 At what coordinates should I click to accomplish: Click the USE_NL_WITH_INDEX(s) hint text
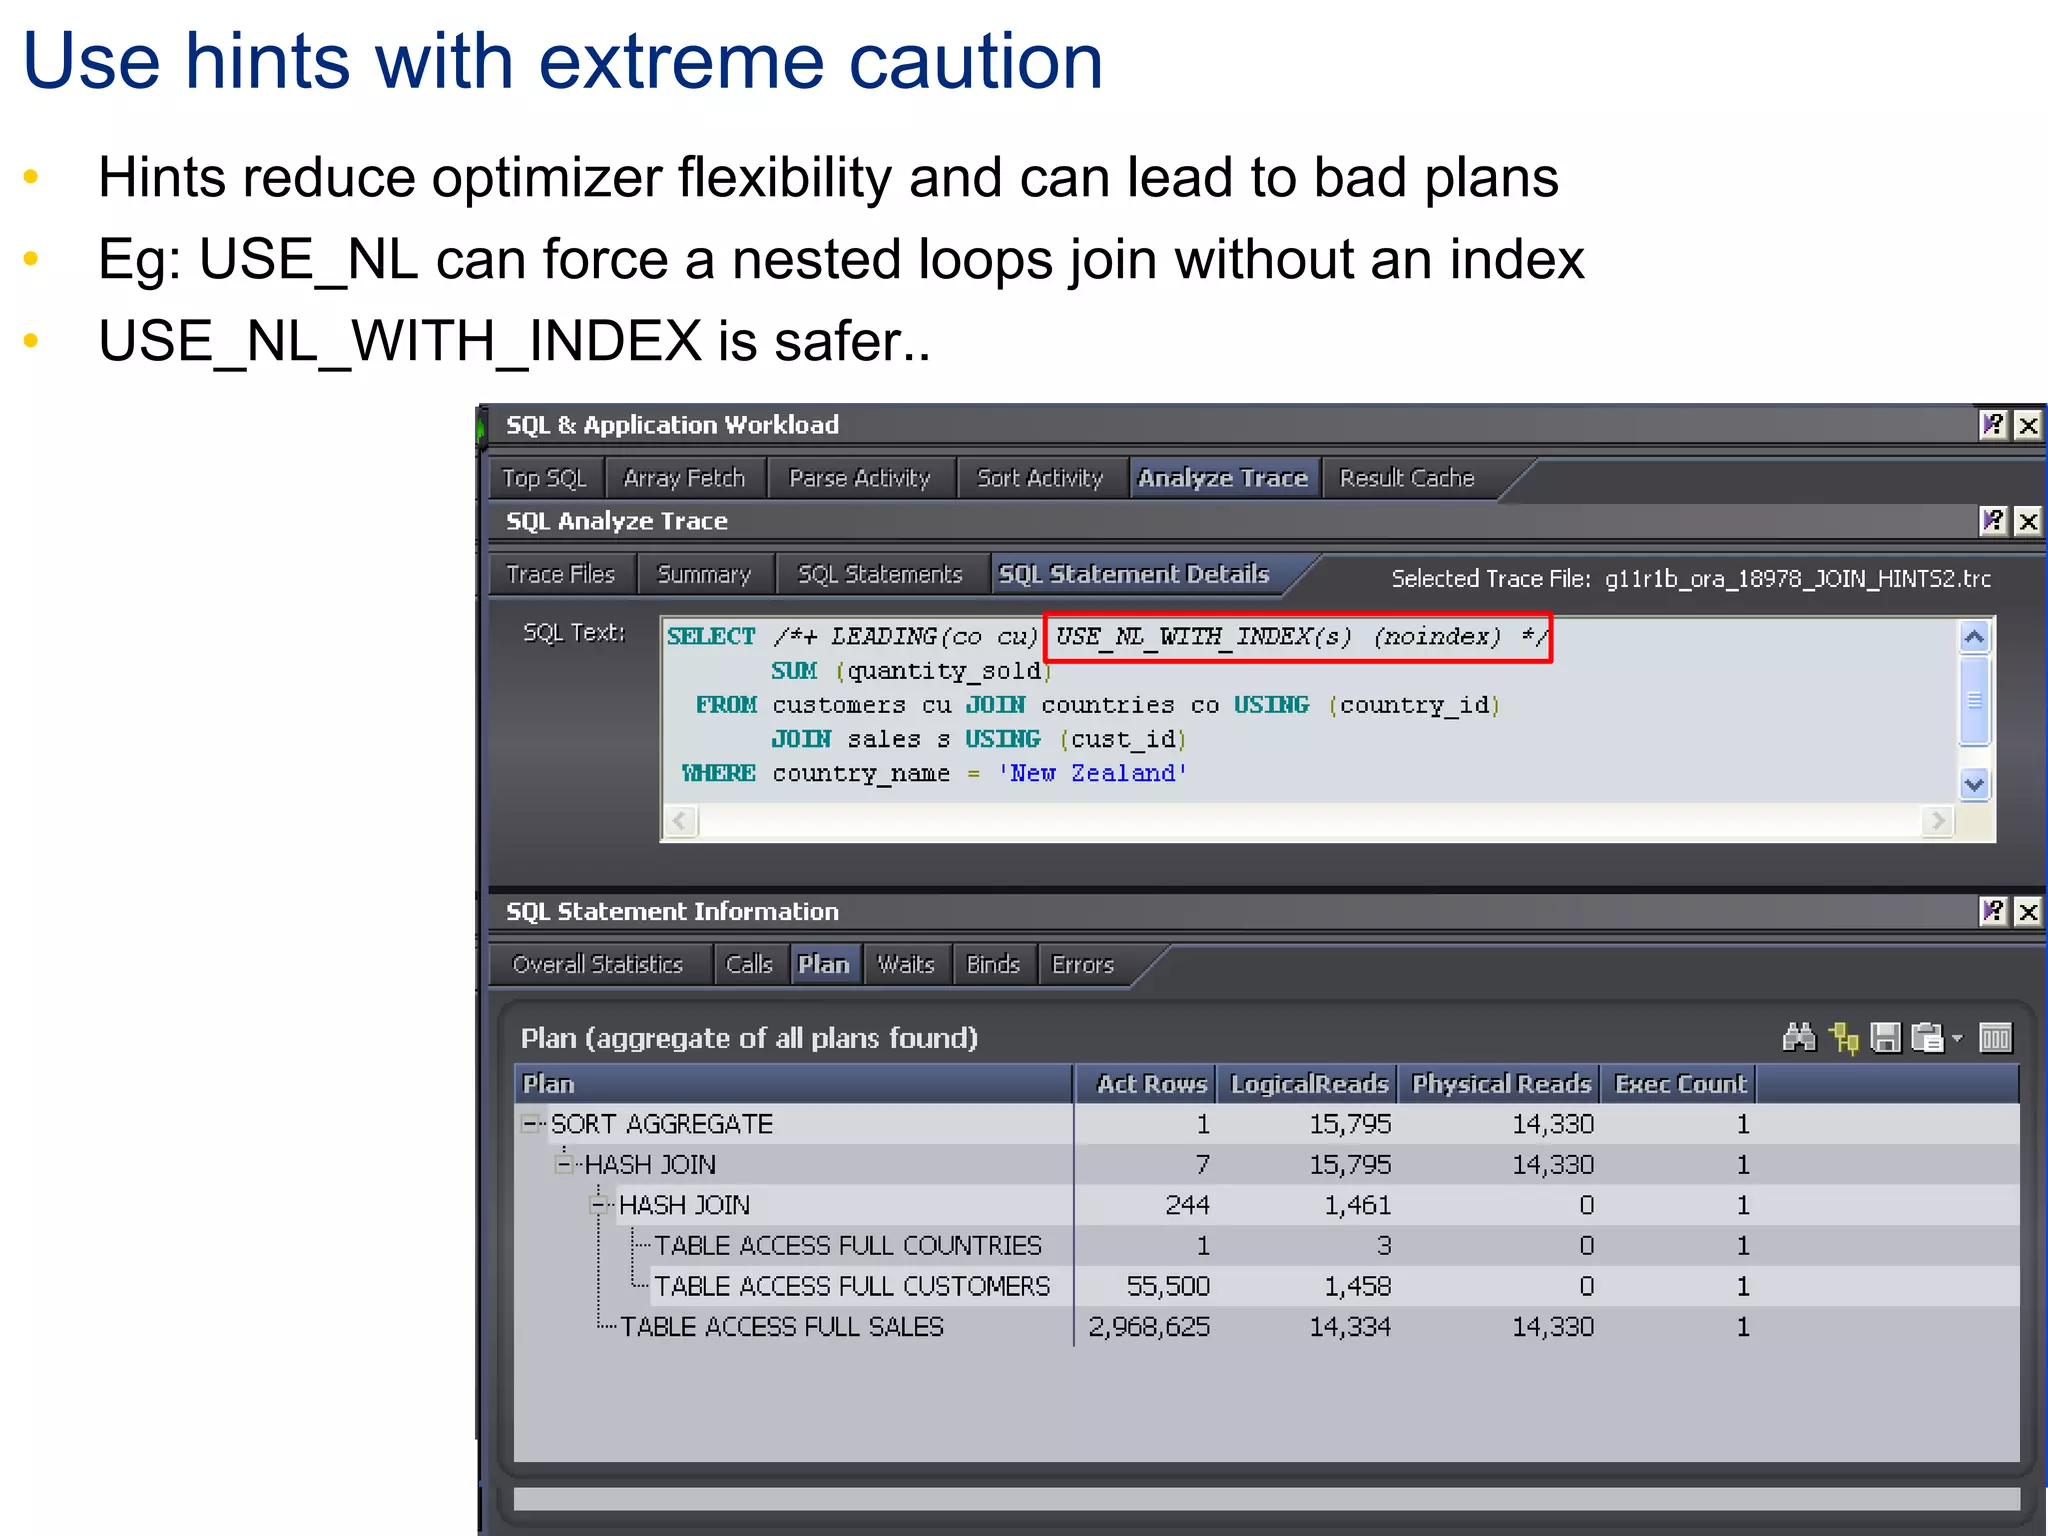coord(1204,637)
